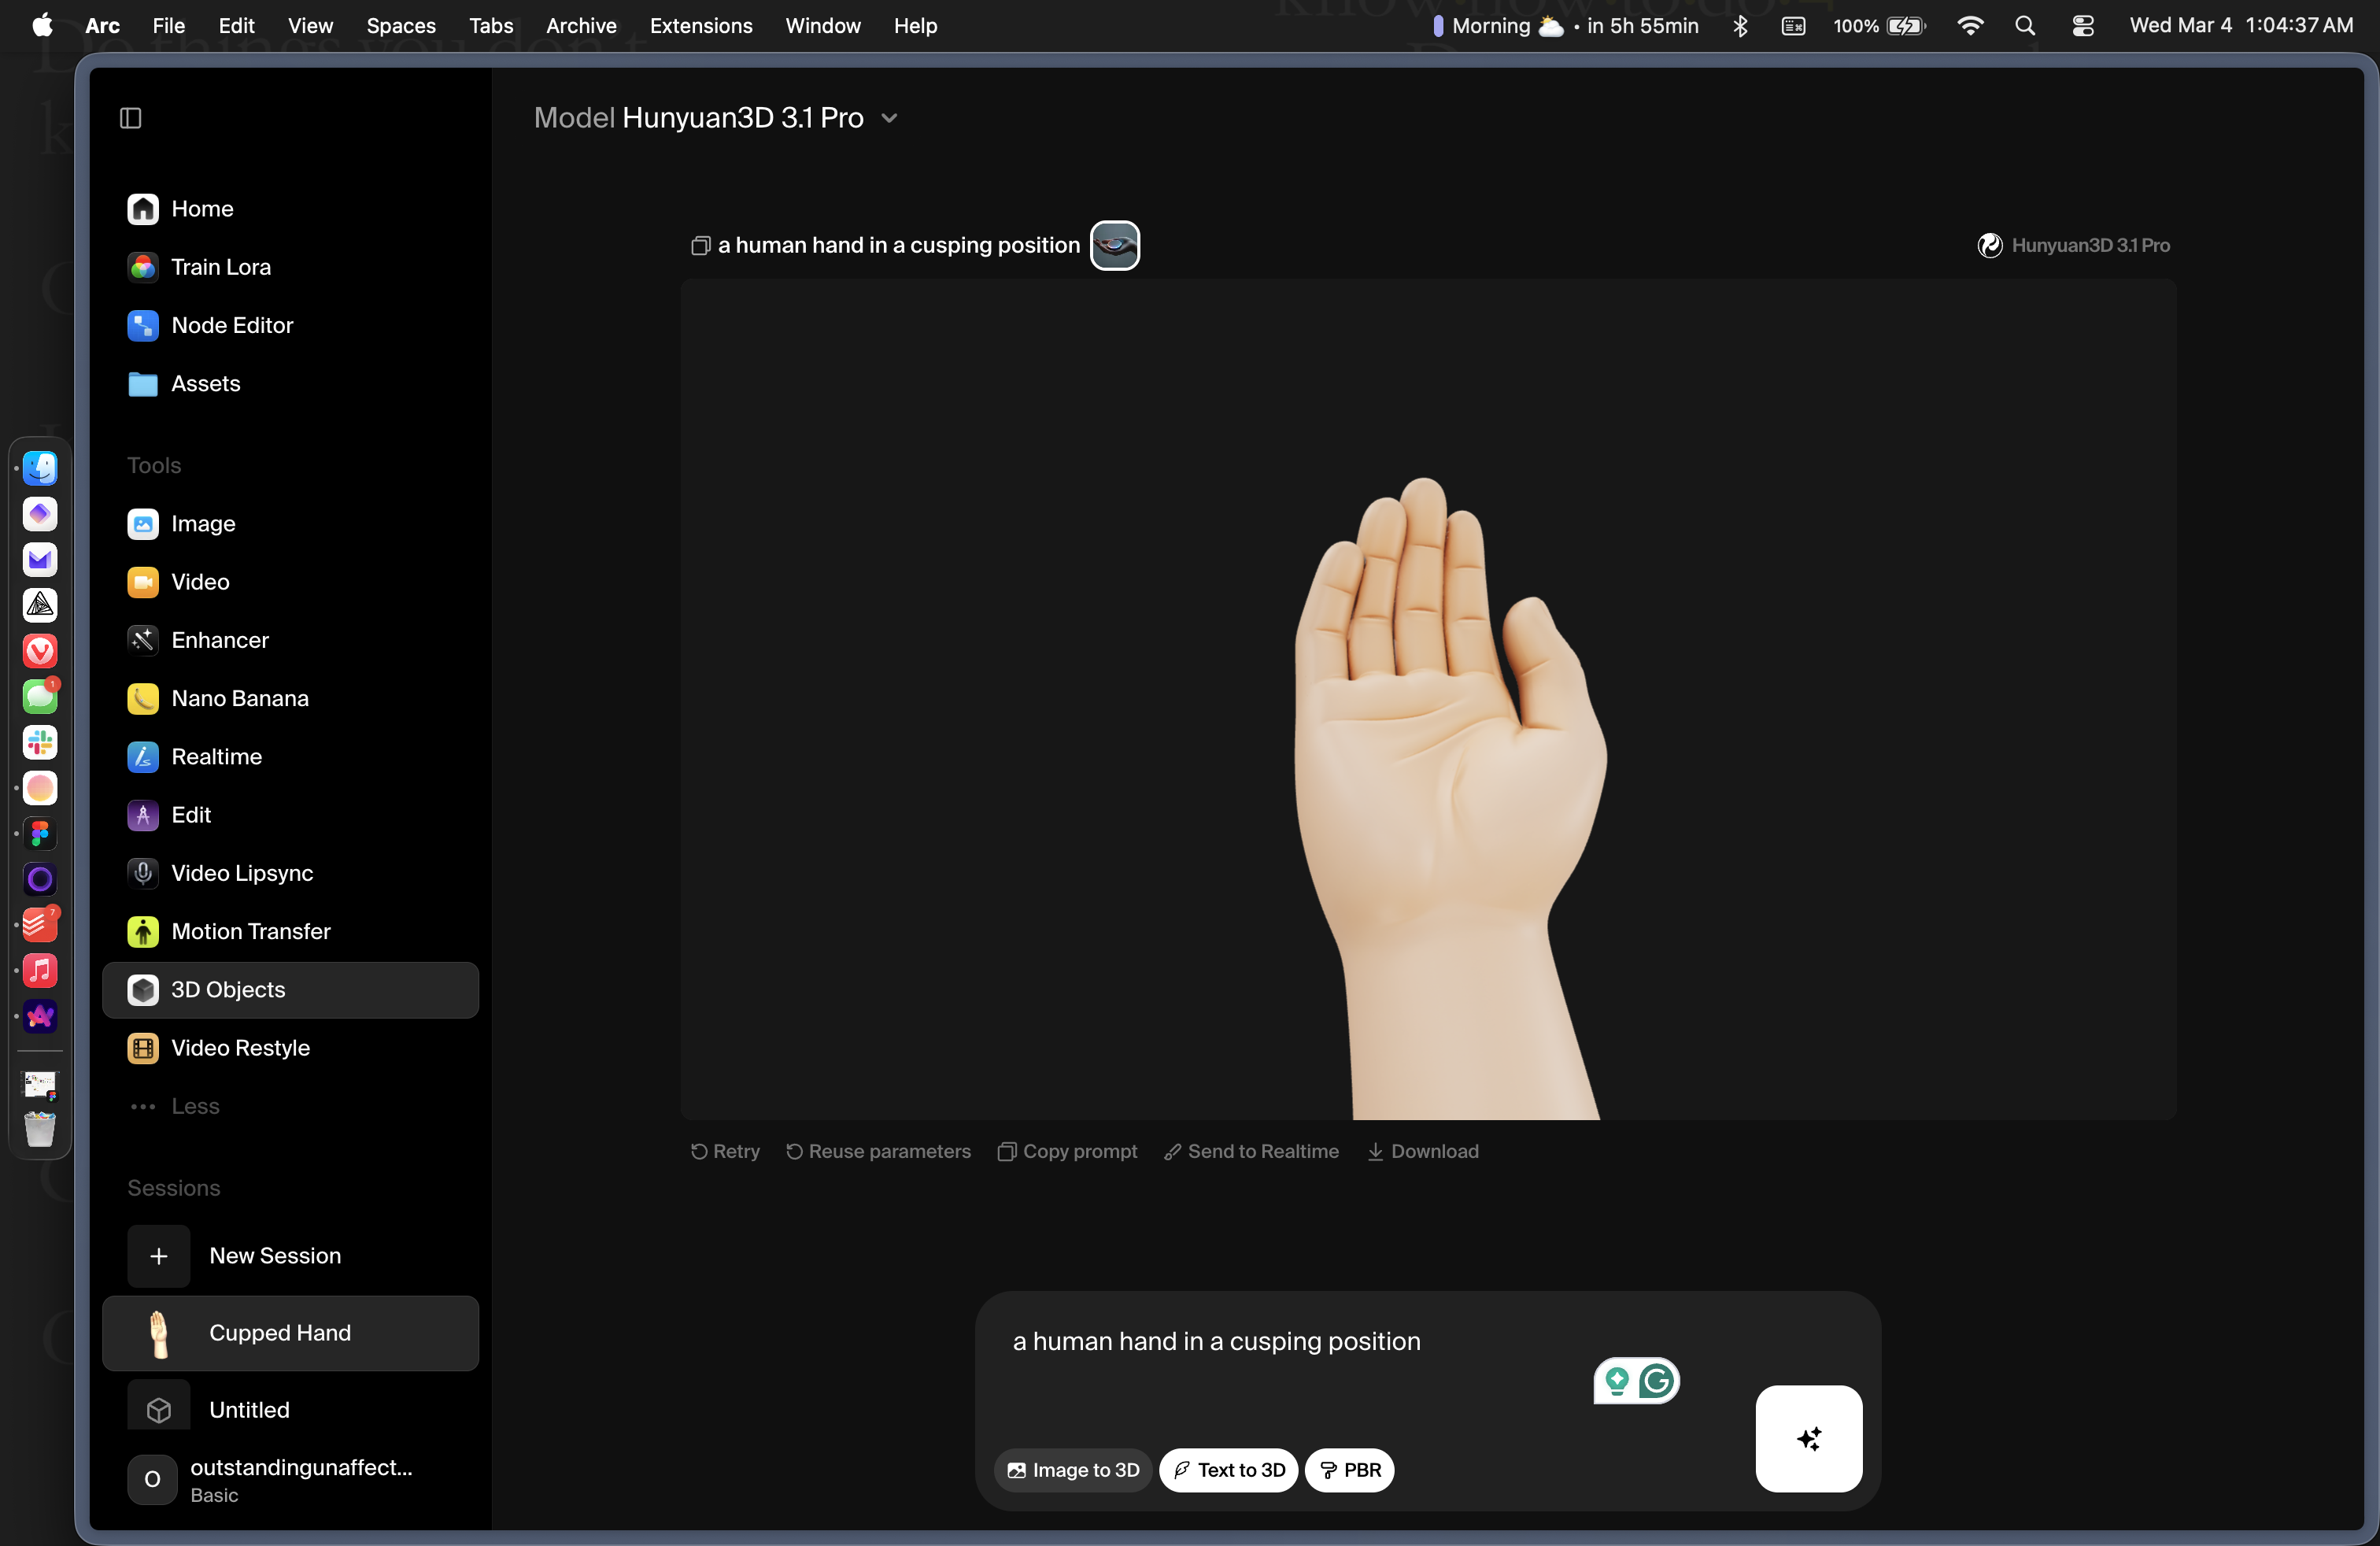The height and width of the screenshot is (1546, 2380).
Task: Toggle the PBR option
Action: 1349,1470
